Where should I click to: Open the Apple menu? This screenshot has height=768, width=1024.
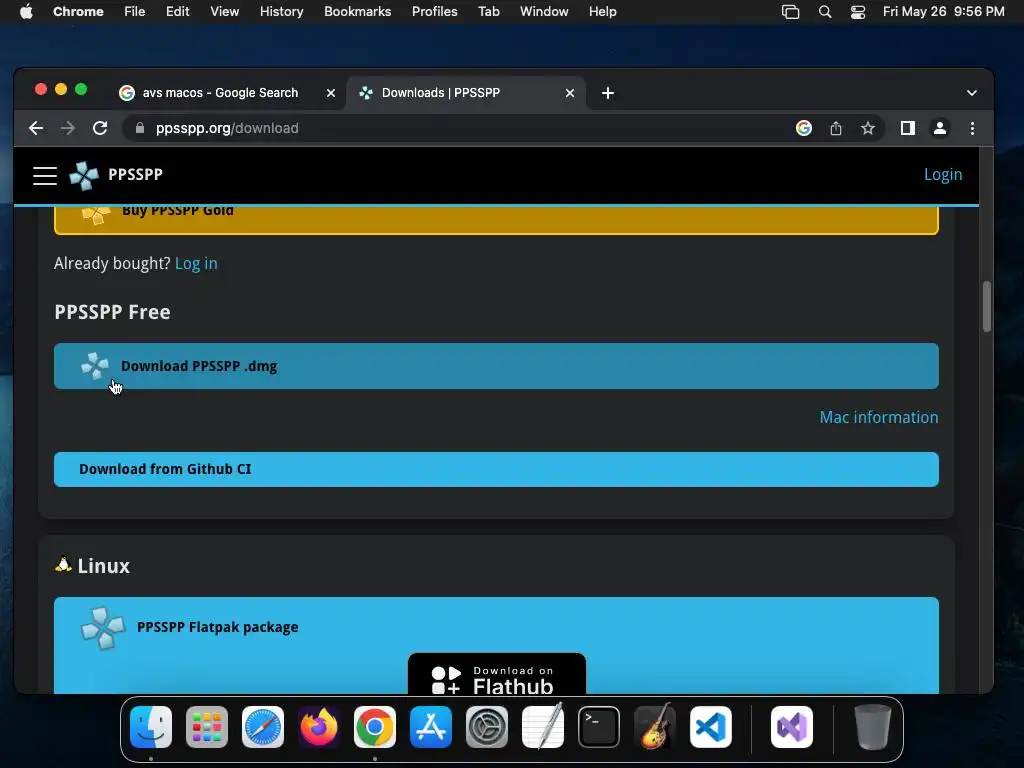26,11
